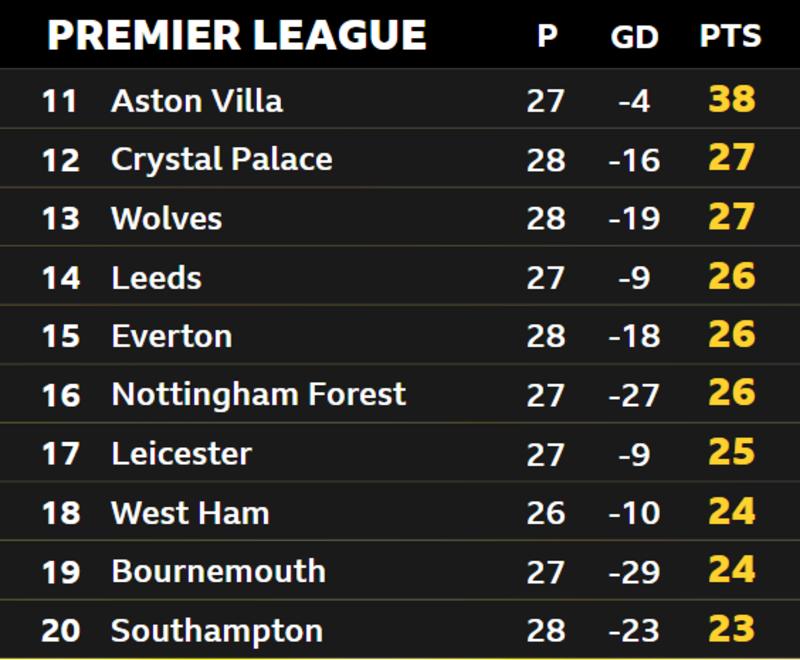Click Southampton's 23 points value
Viewport: 800px width, 660px height.
tap(732, 629)
